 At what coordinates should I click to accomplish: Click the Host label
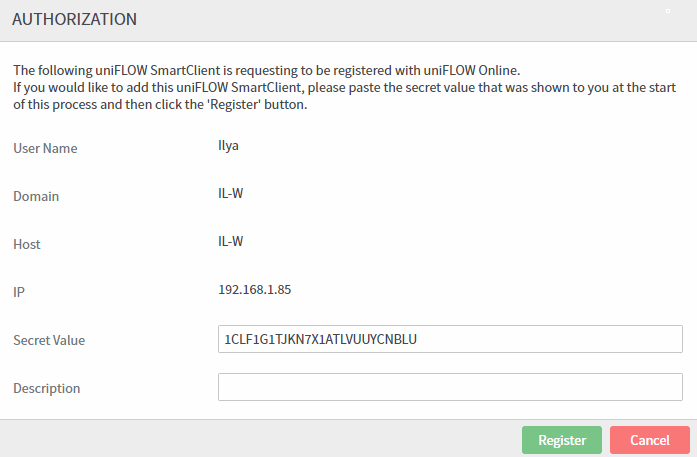pos(27,244)
